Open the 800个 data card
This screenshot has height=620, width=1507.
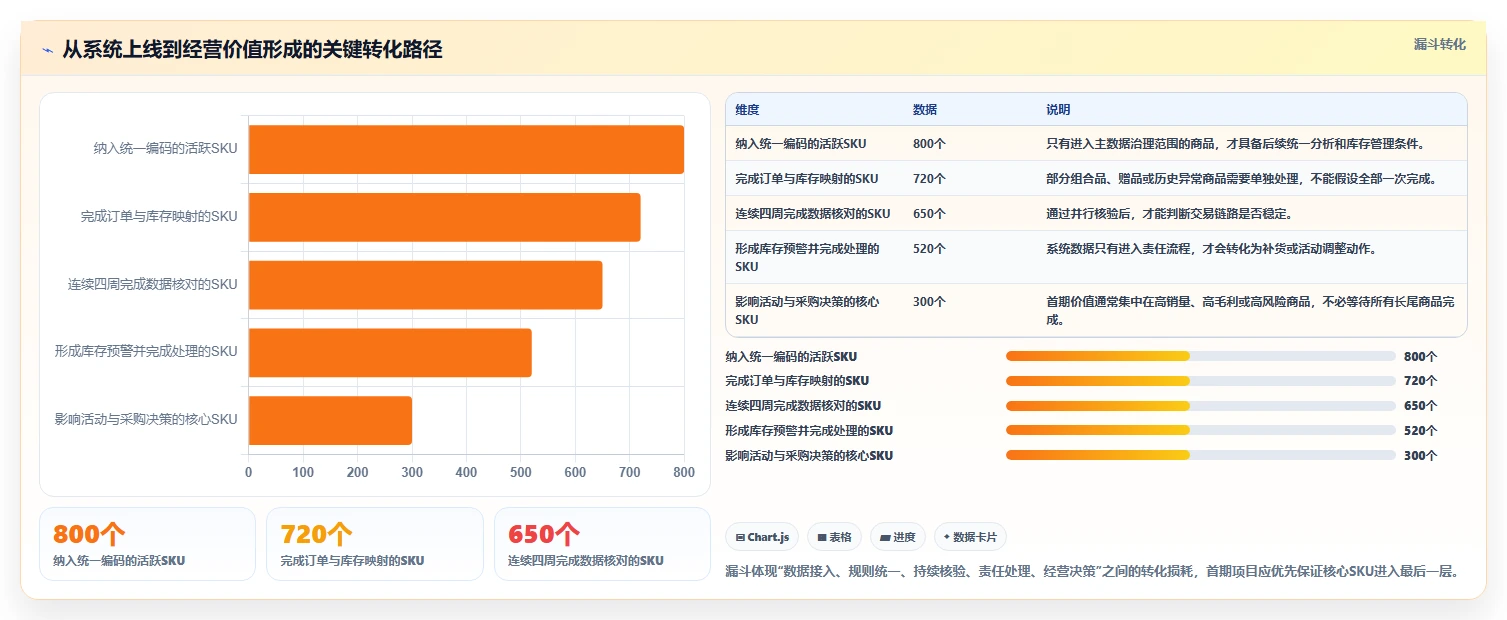148,544
